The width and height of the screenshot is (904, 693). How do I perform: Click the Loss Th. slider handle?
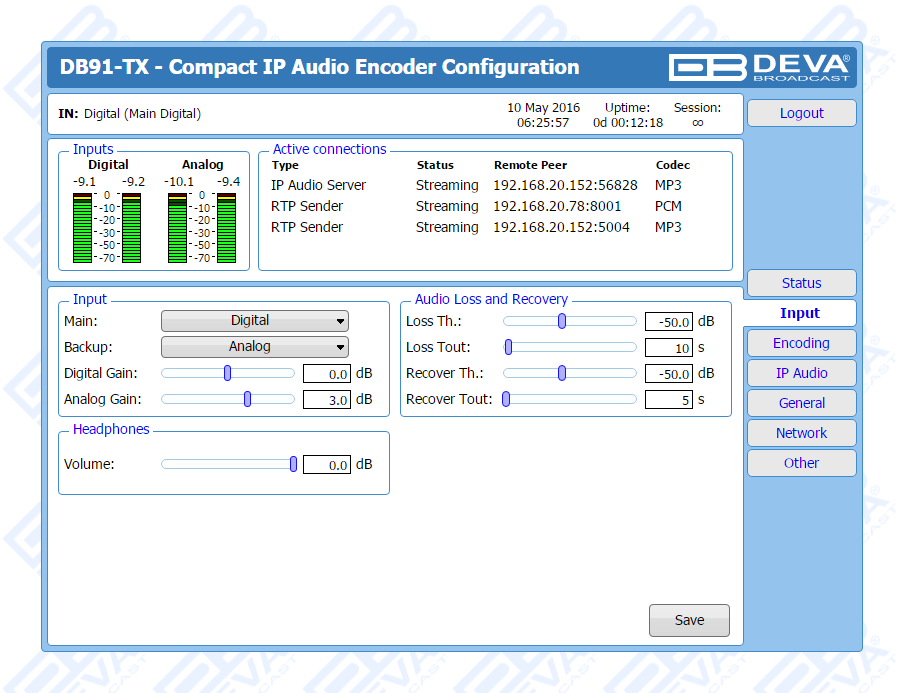[562, 321]
